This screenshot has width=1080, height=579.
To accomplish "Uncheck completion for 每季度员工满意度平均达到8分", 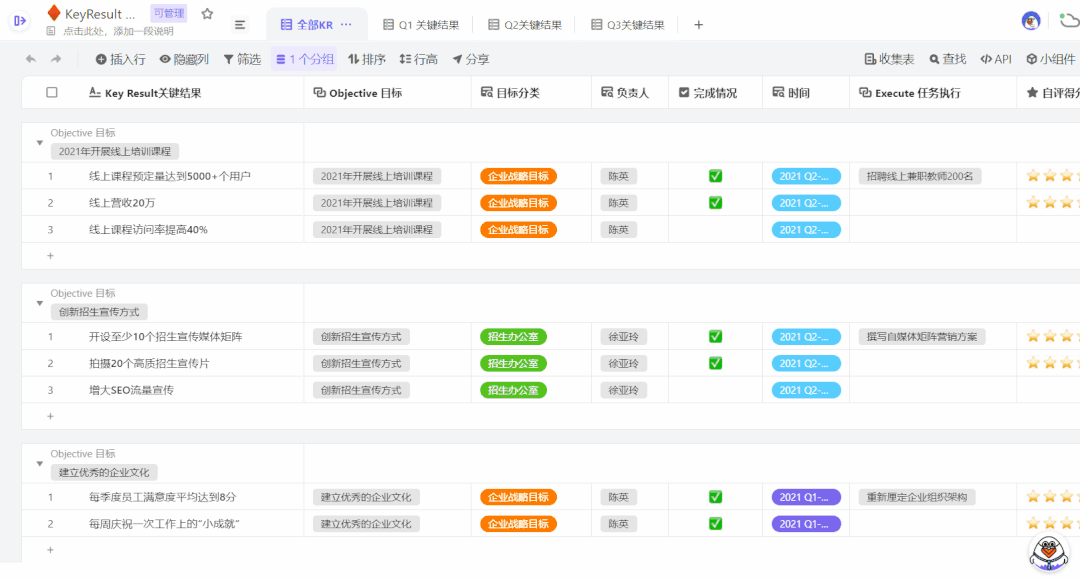I will pos(716,497).
